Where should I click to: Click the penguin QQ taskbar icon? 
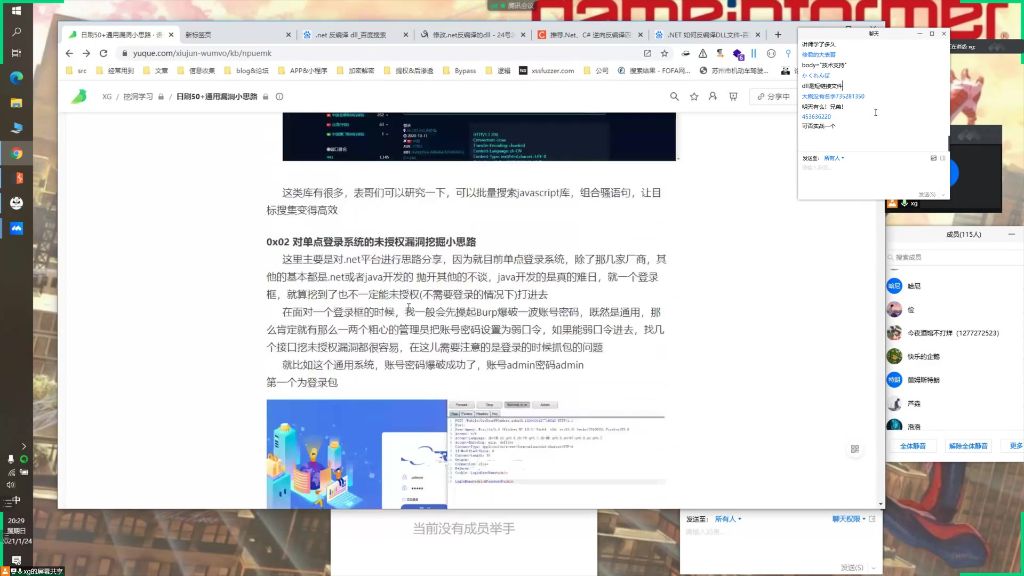[16, 203]
